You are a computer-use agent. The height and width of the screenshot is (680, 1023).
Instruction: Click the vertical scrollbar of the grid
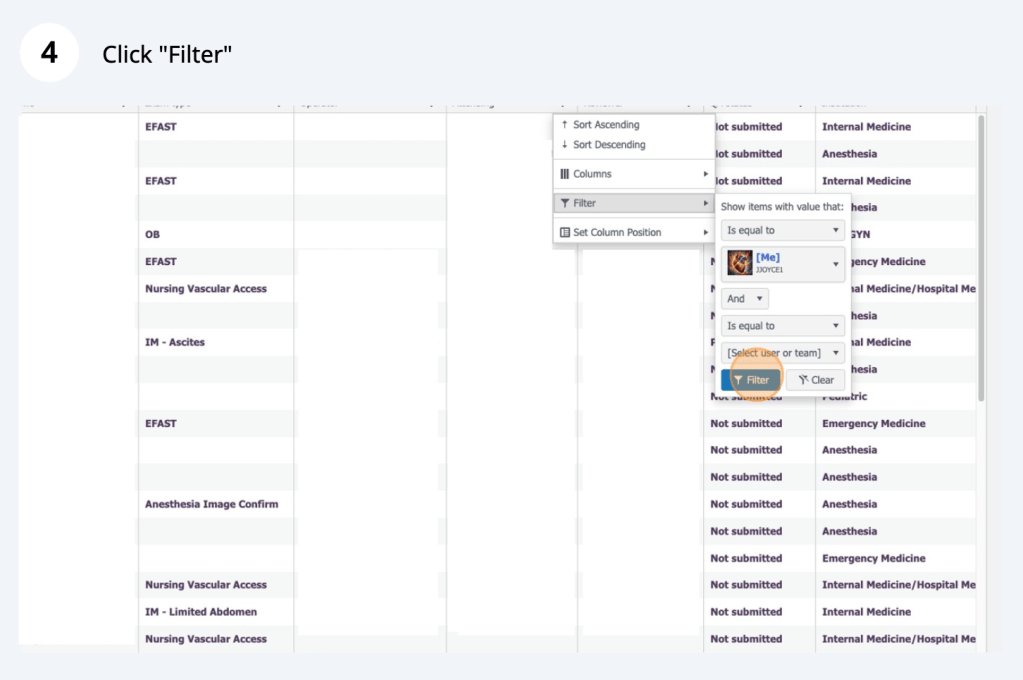pyautogui.click(x=981, y=260)
